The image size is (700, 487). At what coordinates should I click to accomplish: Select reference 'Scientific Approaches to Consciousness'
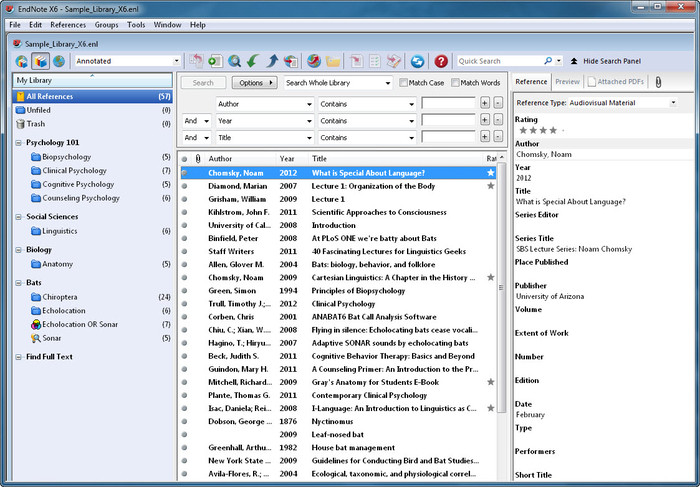pos(338,212)
